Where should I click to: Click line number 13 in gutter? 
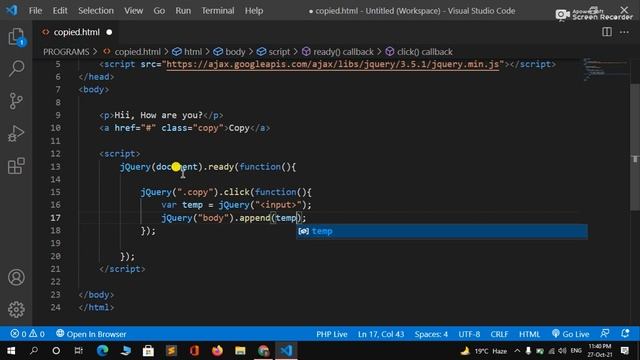(55, 167)
